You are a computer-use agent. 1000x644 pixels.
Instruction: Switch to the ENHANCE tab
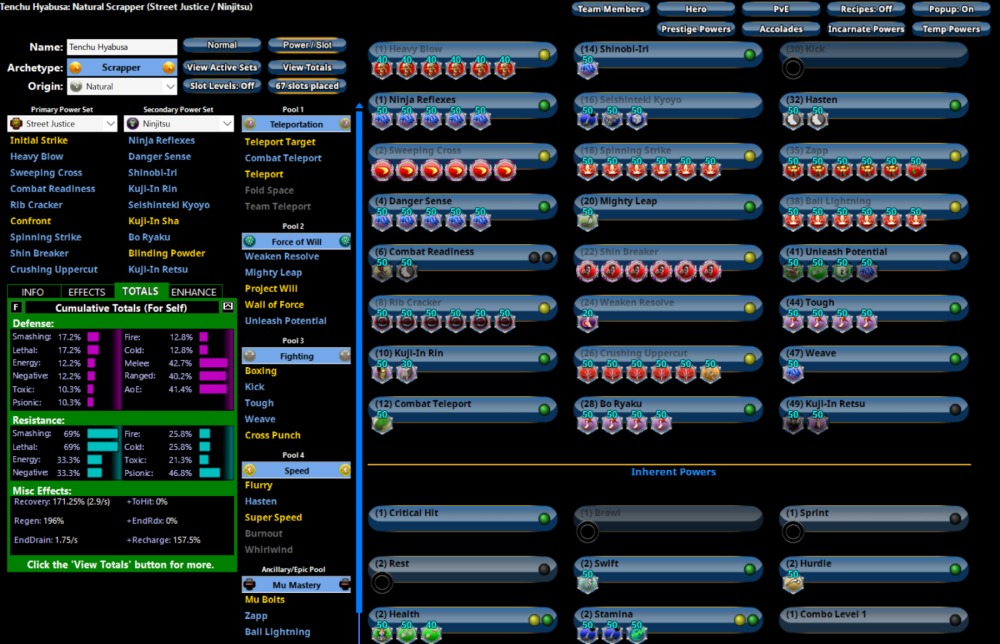click(x=194, y=292)
